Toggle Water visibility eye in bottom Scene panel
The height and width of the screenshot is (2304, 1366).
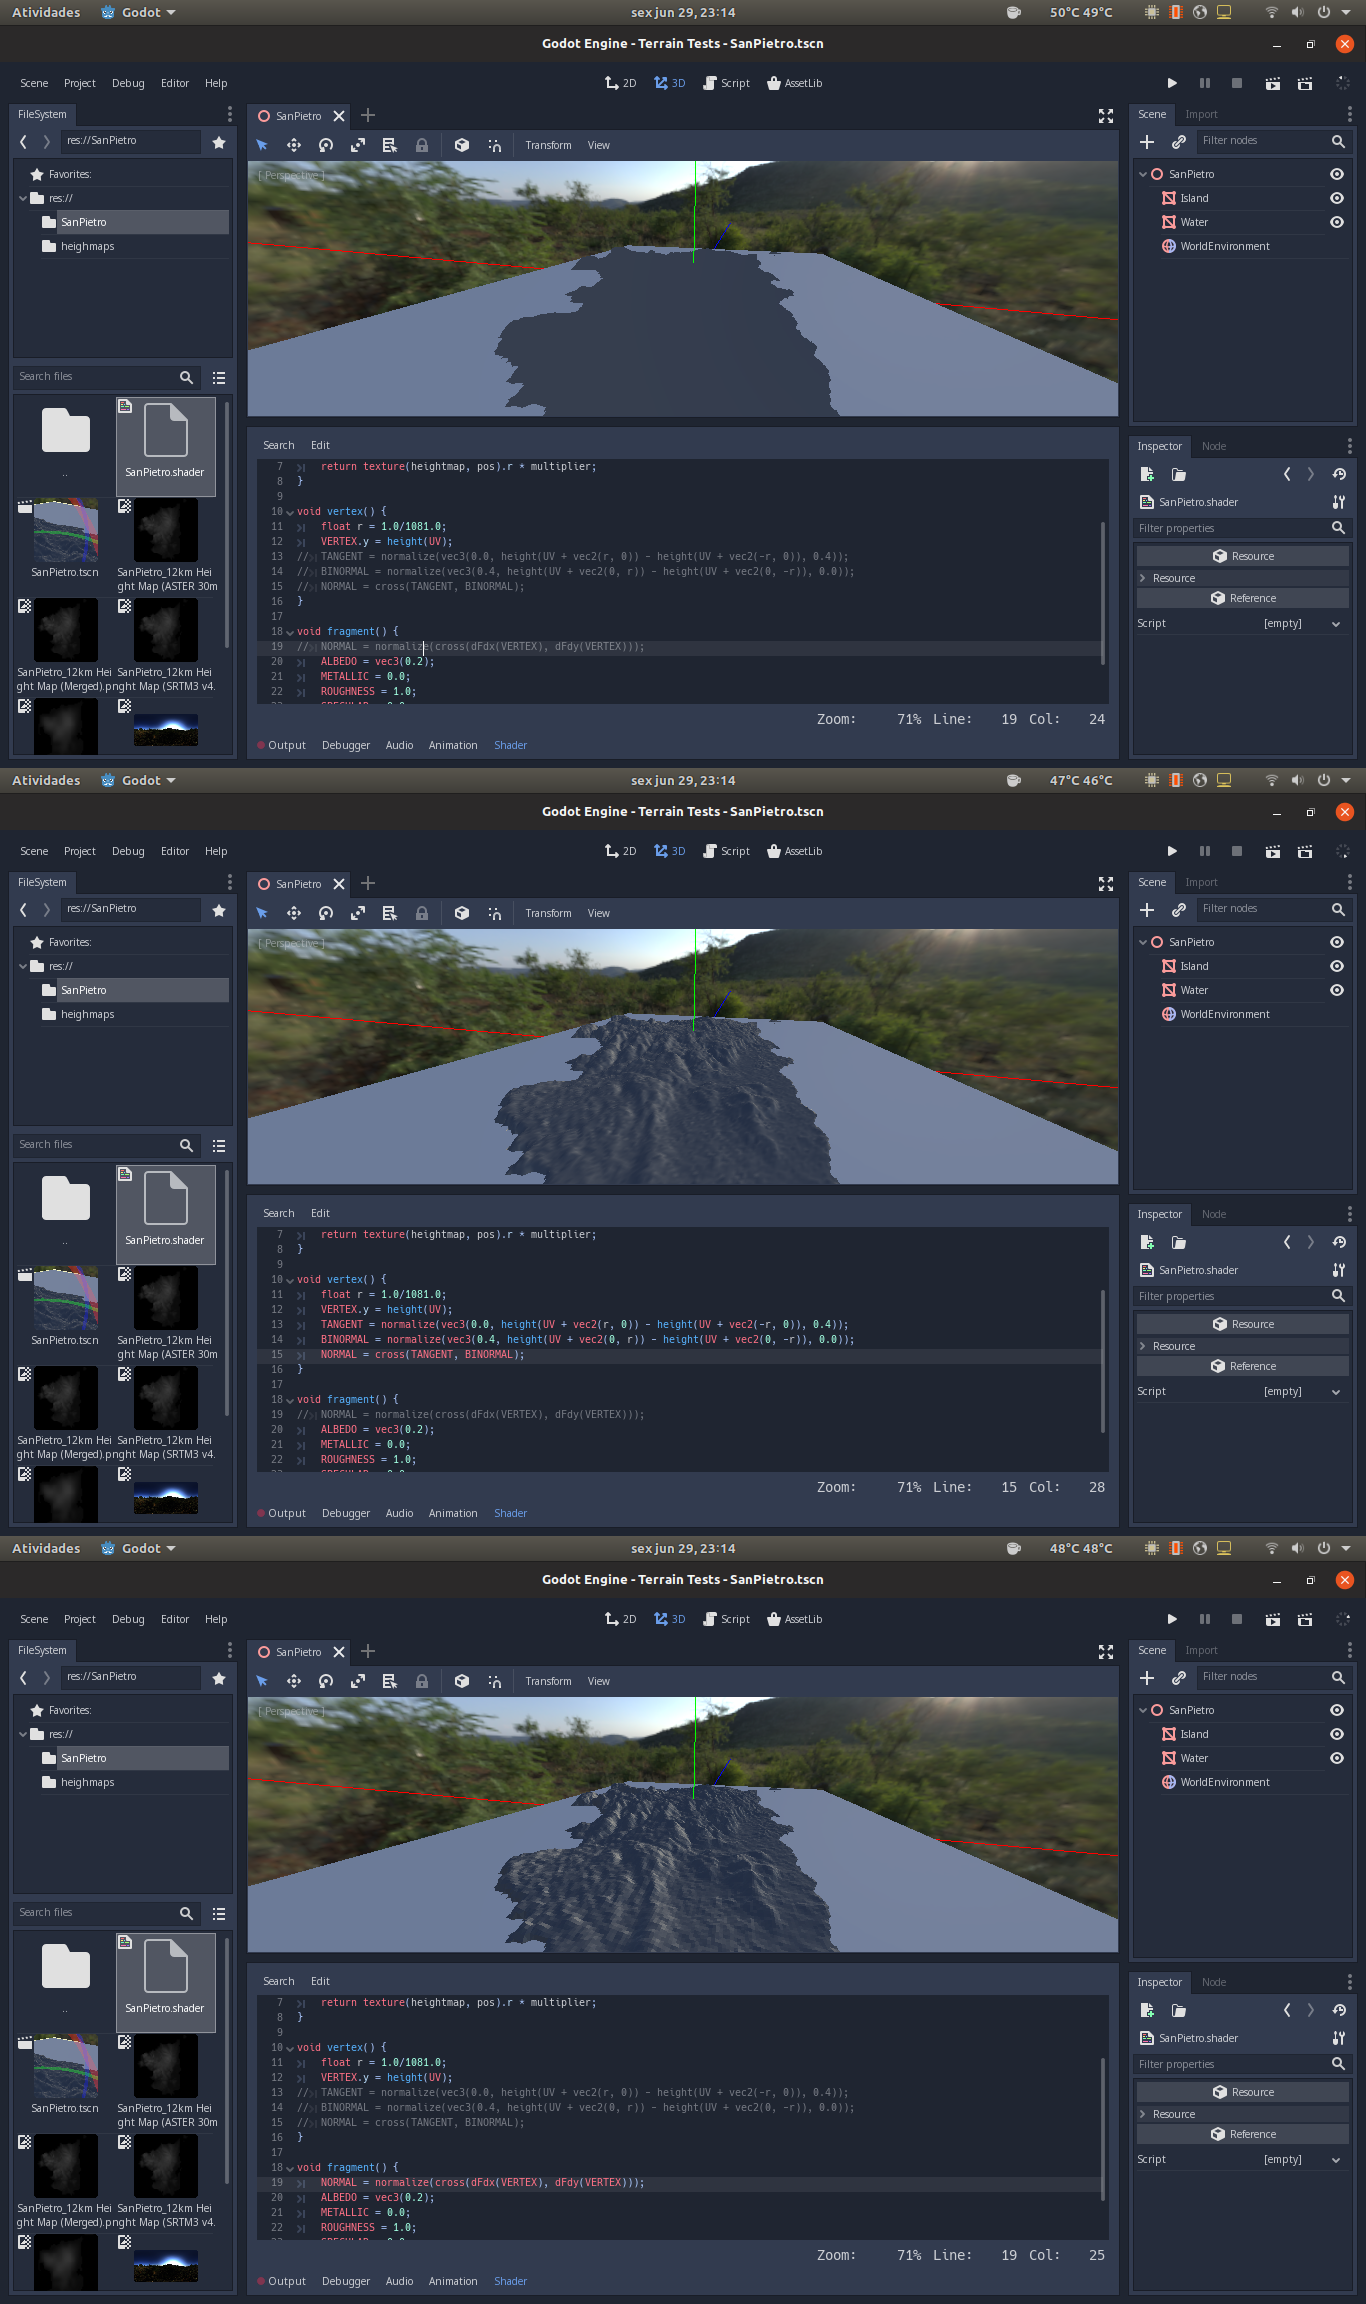click(1337, 1758)
